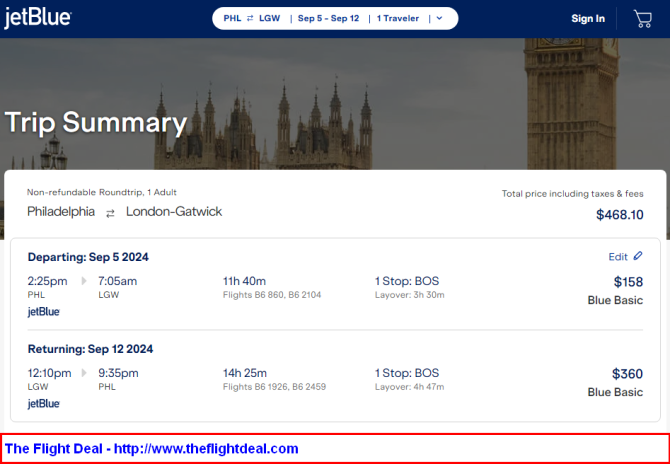670x464 pixels.
Task: Click Blue Basic under $158
Action: [615, 300]
